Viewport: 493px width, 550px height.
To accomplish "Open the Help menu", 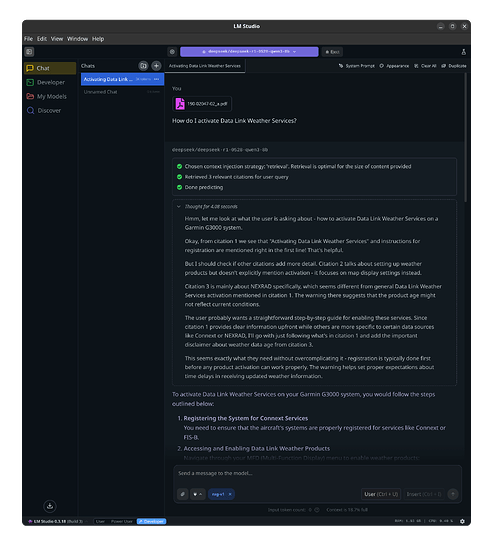I will click(x=98, y=39).
